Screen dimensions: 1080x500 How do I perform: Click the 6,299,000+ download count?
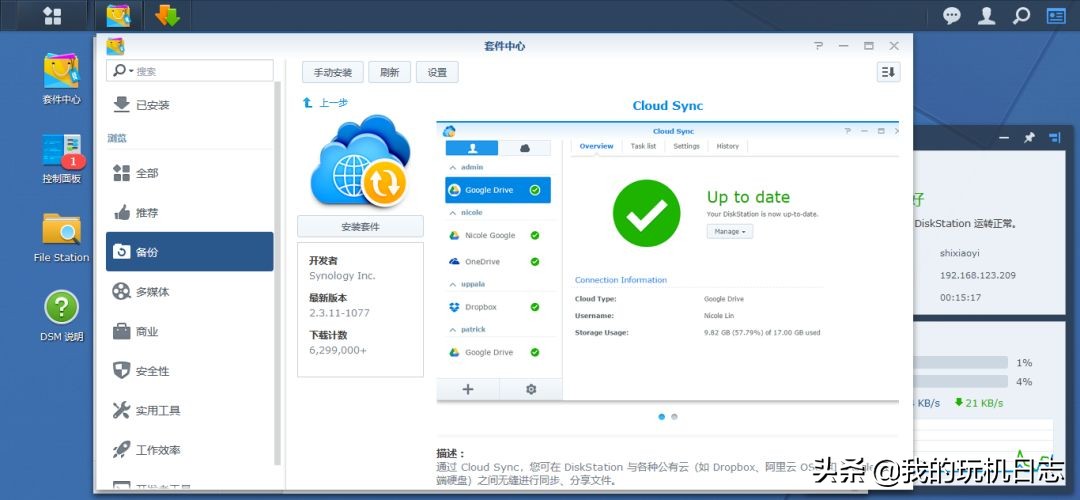click(x=338, y=350)
